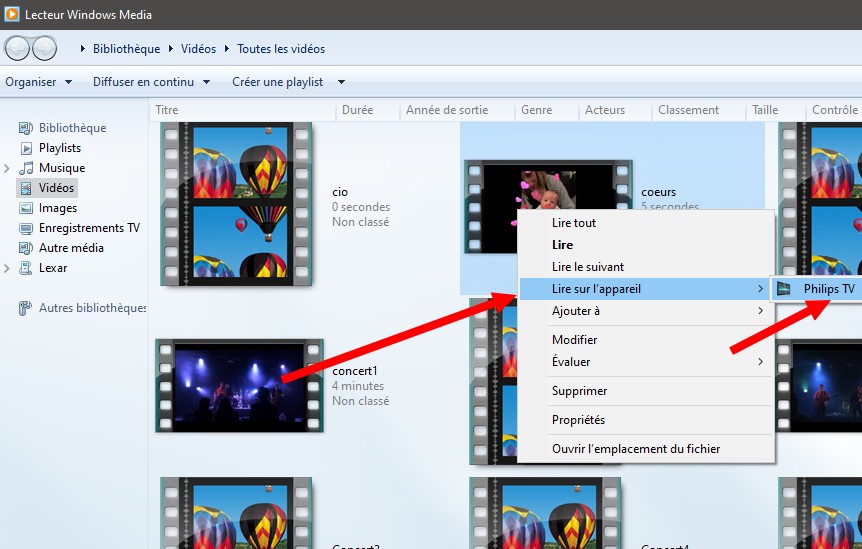862x549 pixels.
Task: Sort by the Titre column header
Action: pyautogui.click(x=242, y=110)
